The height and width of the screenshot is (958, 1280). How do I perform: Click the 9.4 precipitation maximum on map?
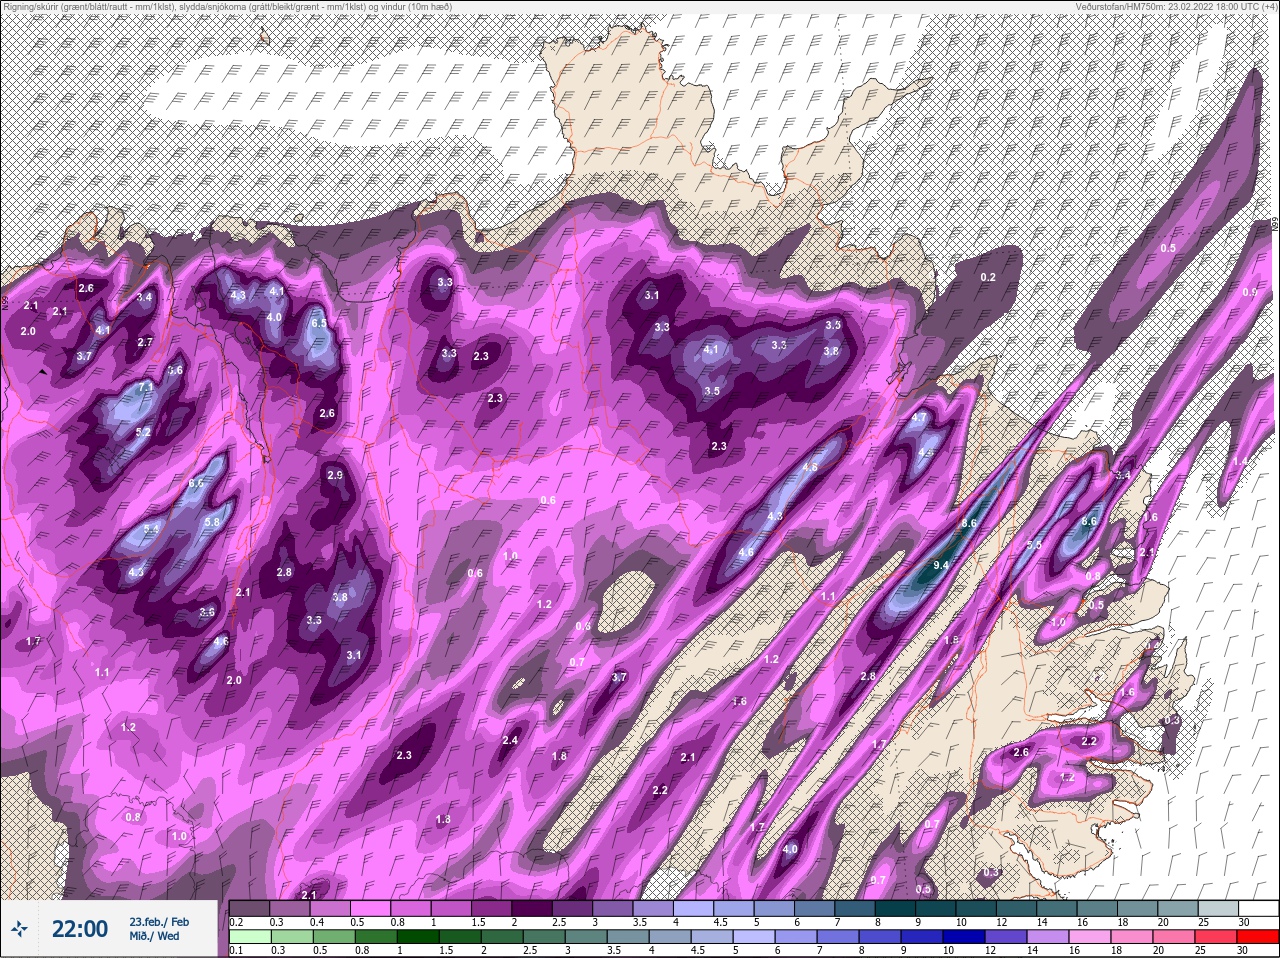click(940, 566)
